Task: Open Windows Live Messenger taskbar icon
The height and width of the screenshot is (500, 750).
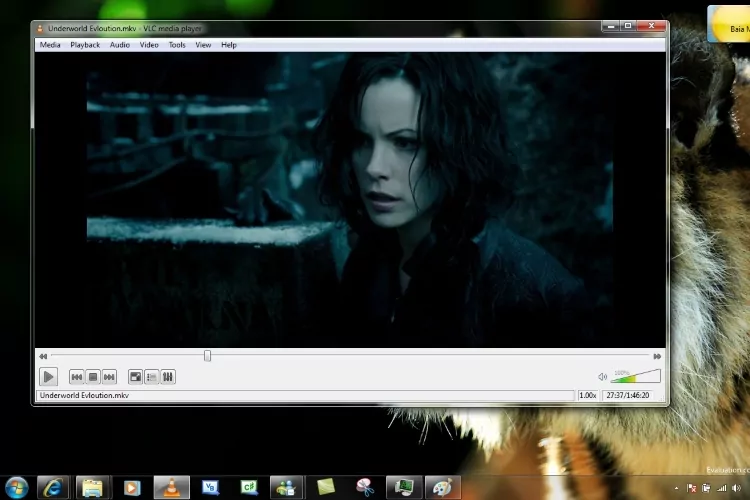Action: (x=286, y=488)
